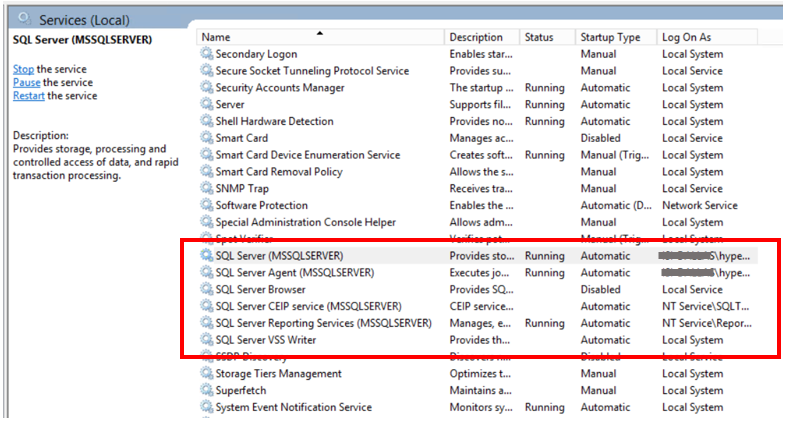Viewport: 795px width, 429px height.
Task: Click the SQL Server CEIP service icon
Action: (x=206, y=306)
